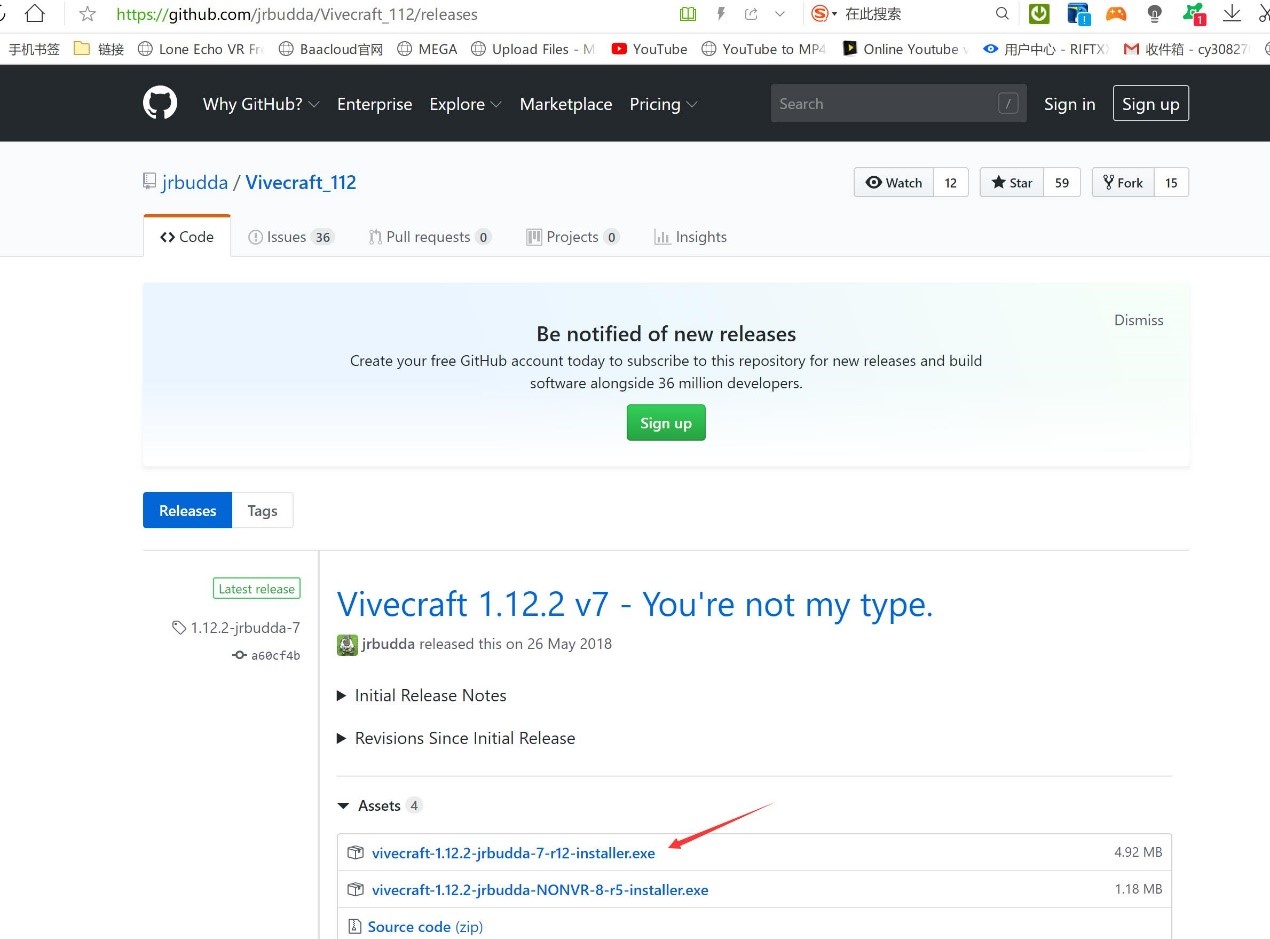The width and height of the screenshot is (1270, 939).
Task: Open the Why GitHub? dropdown
Action: pyautogui.click(x=260, y=104)
